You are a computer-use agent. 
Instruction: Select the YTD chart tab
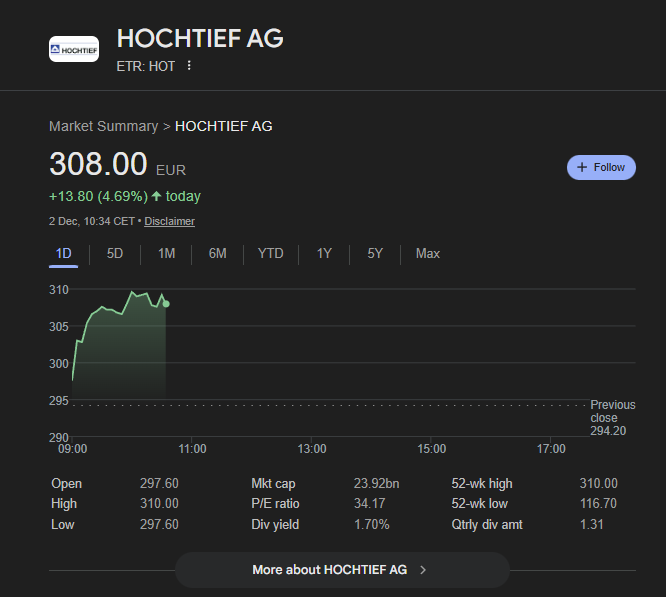270,253
